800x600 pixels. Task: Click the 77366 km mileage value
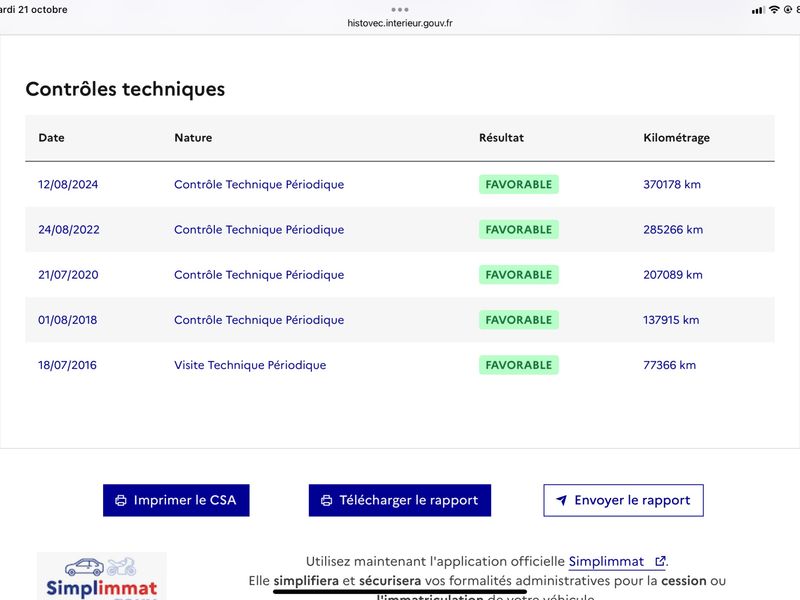(x=669, y=365)
